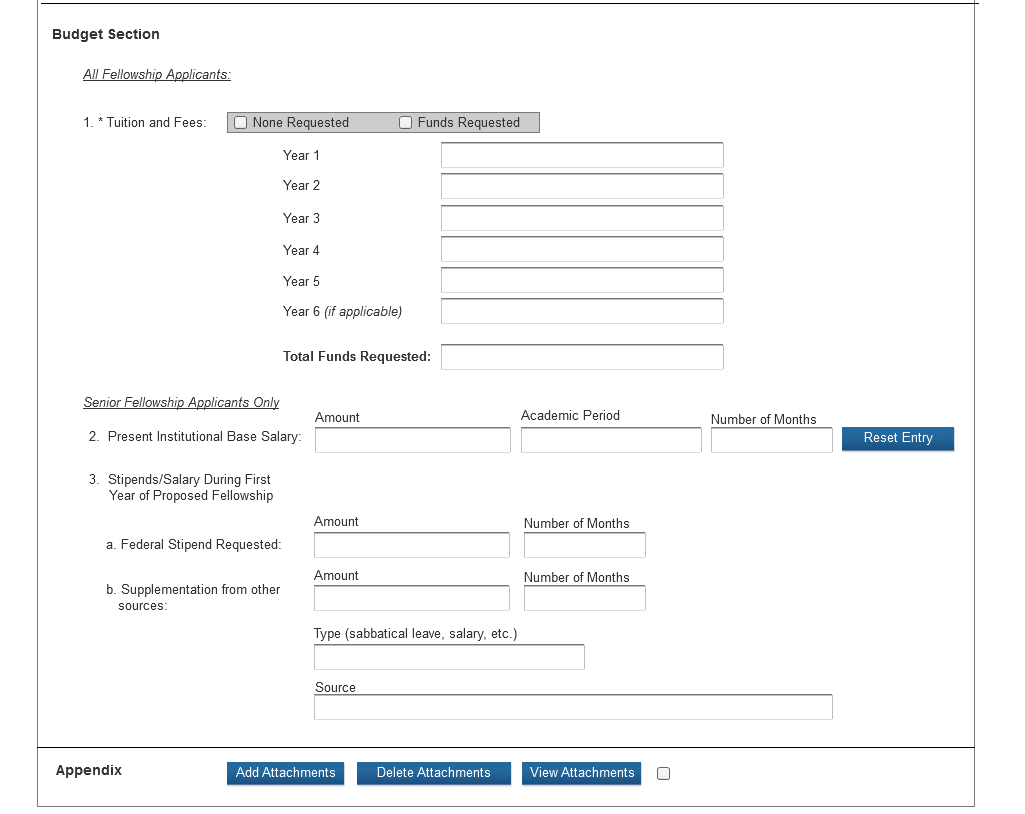Focus the Source text field

click(572, 707)
